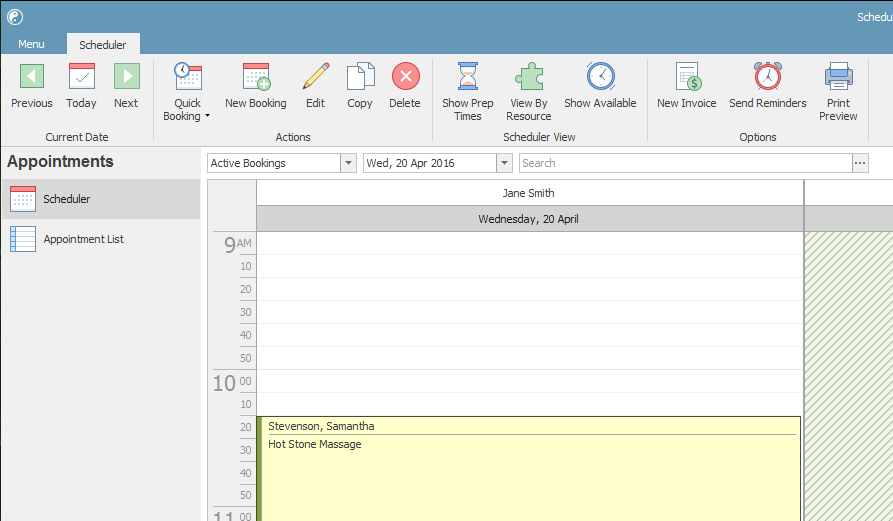Advance to the Next date

point(126,86)
